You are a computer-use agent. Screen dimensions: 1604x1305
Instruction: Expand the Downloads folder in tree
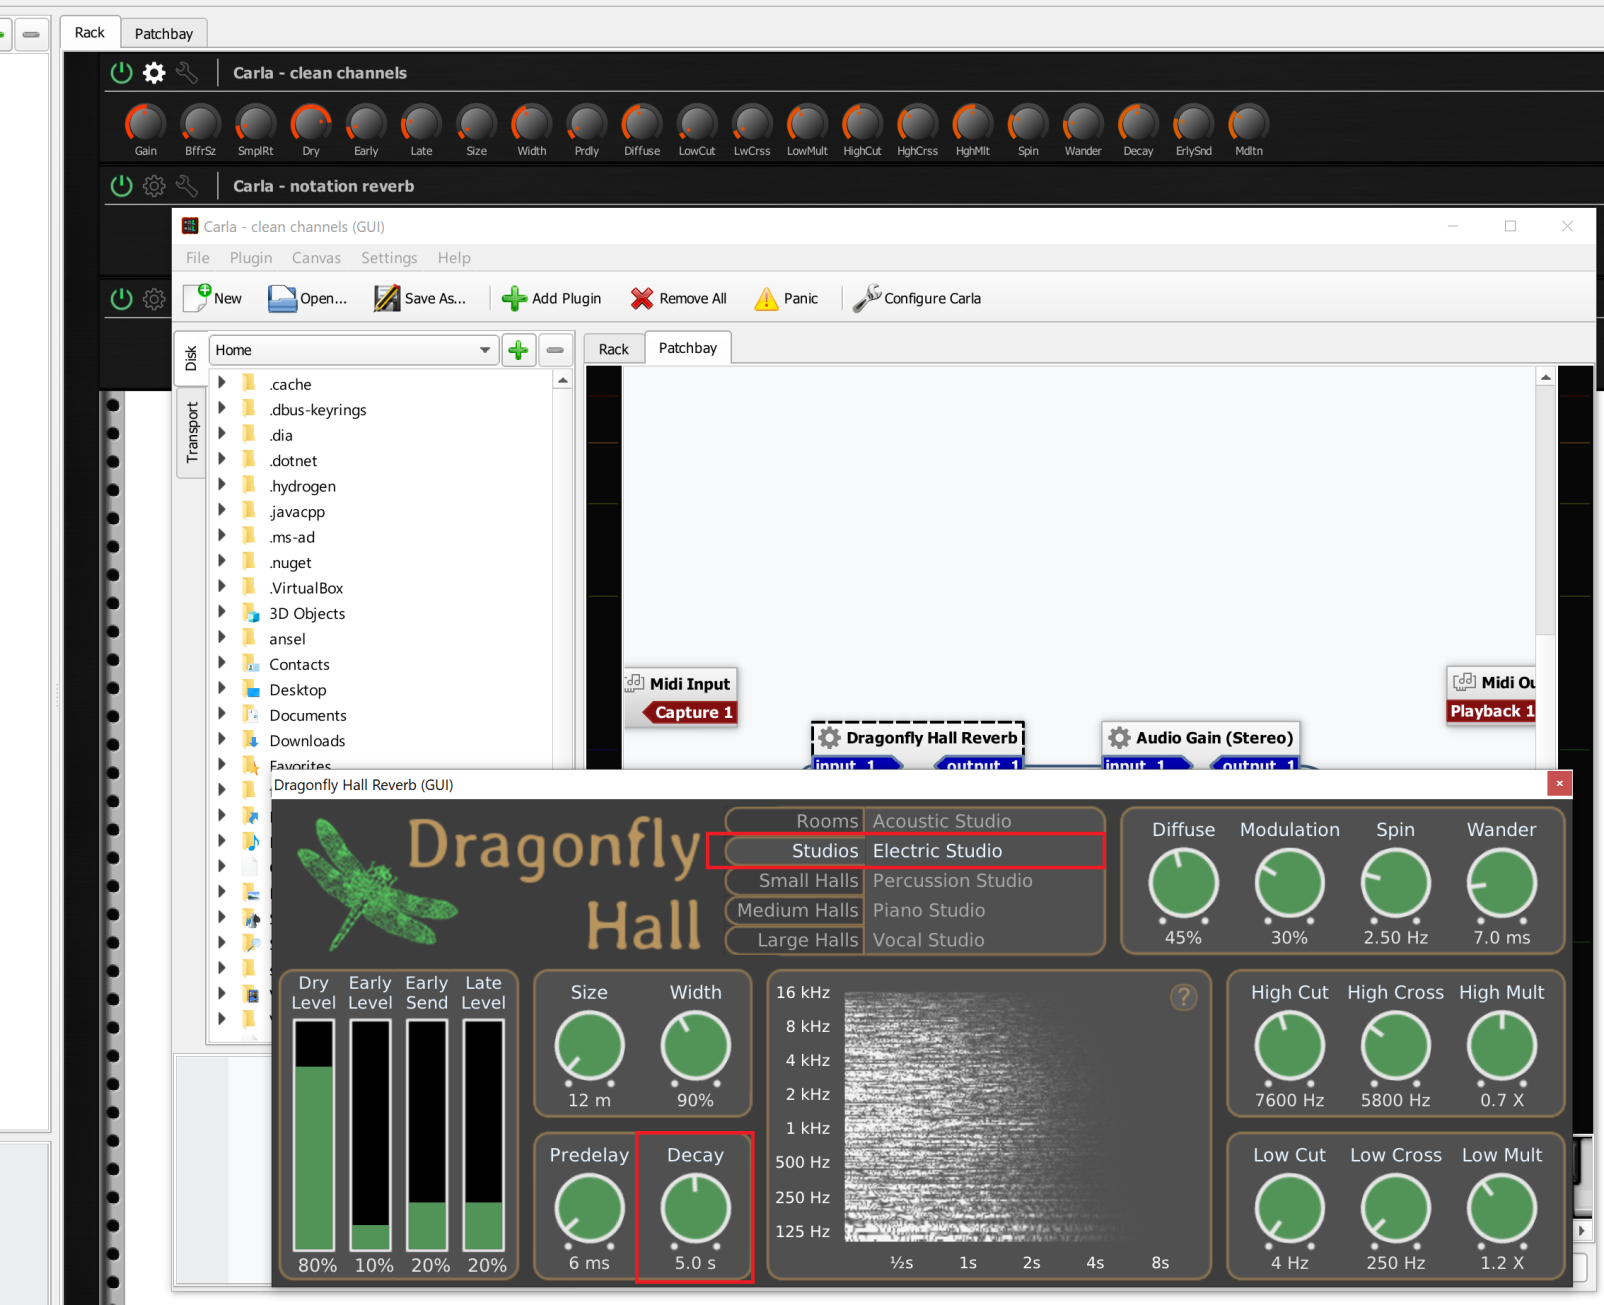[x=222, y=740]
